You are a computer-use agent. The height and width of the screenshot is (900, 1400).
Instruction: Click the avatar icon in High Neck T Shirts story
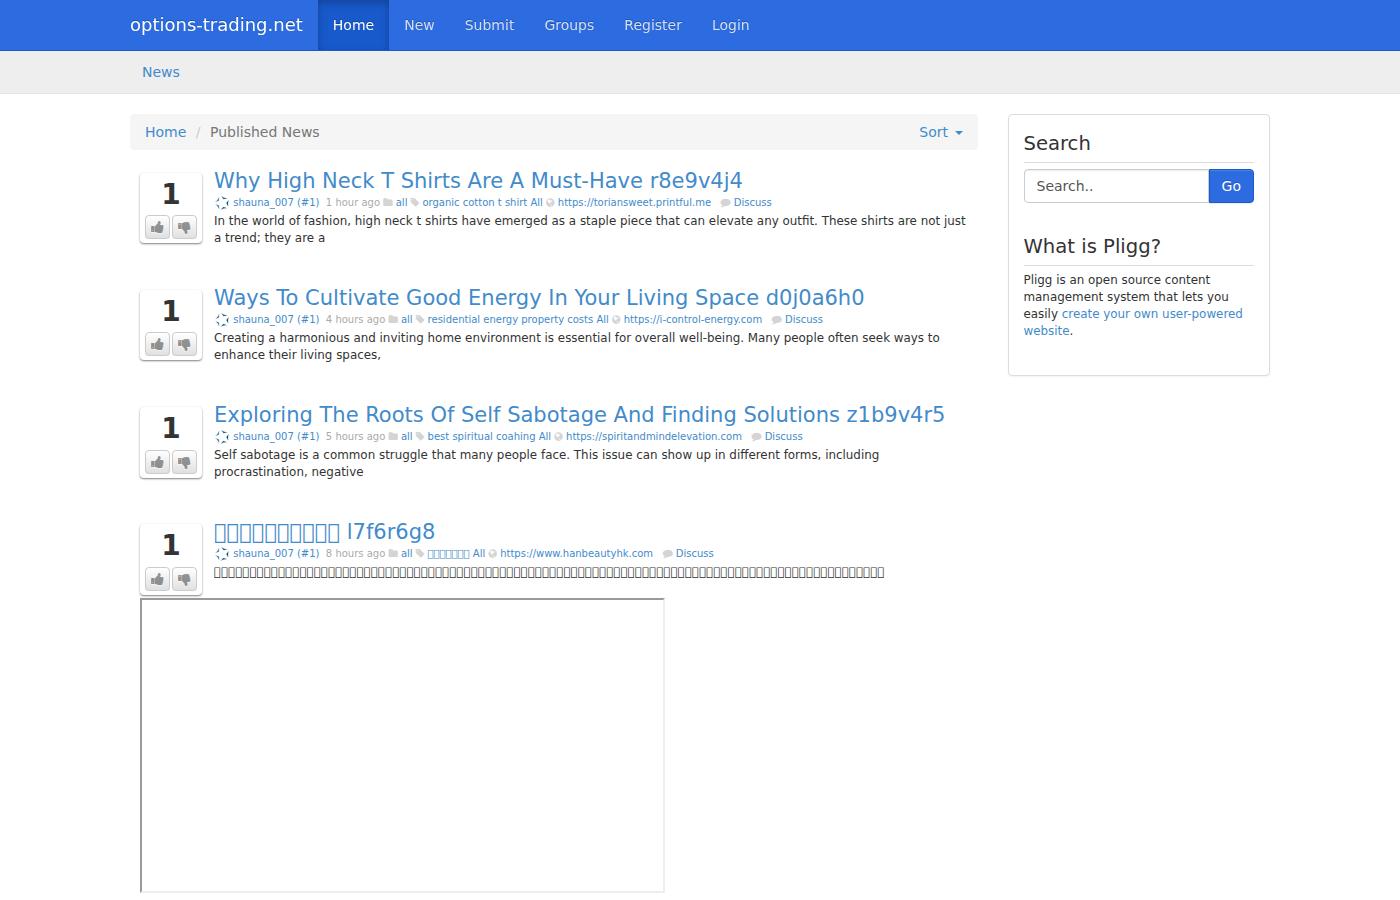[222, 203]
